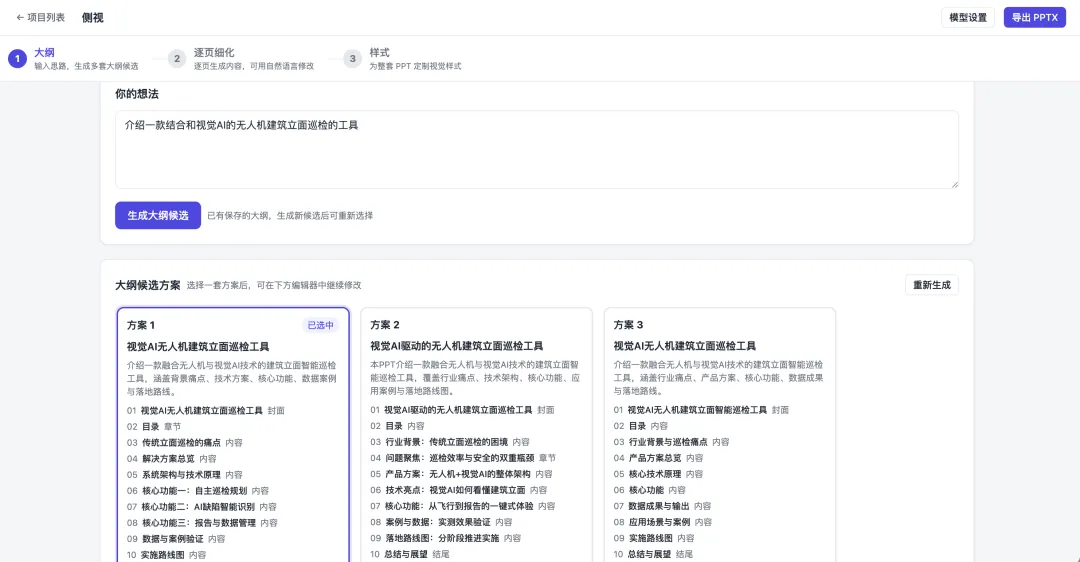
Task: Click 方案 2 row 07 核心功能
Action: click(x=463, y=506)
